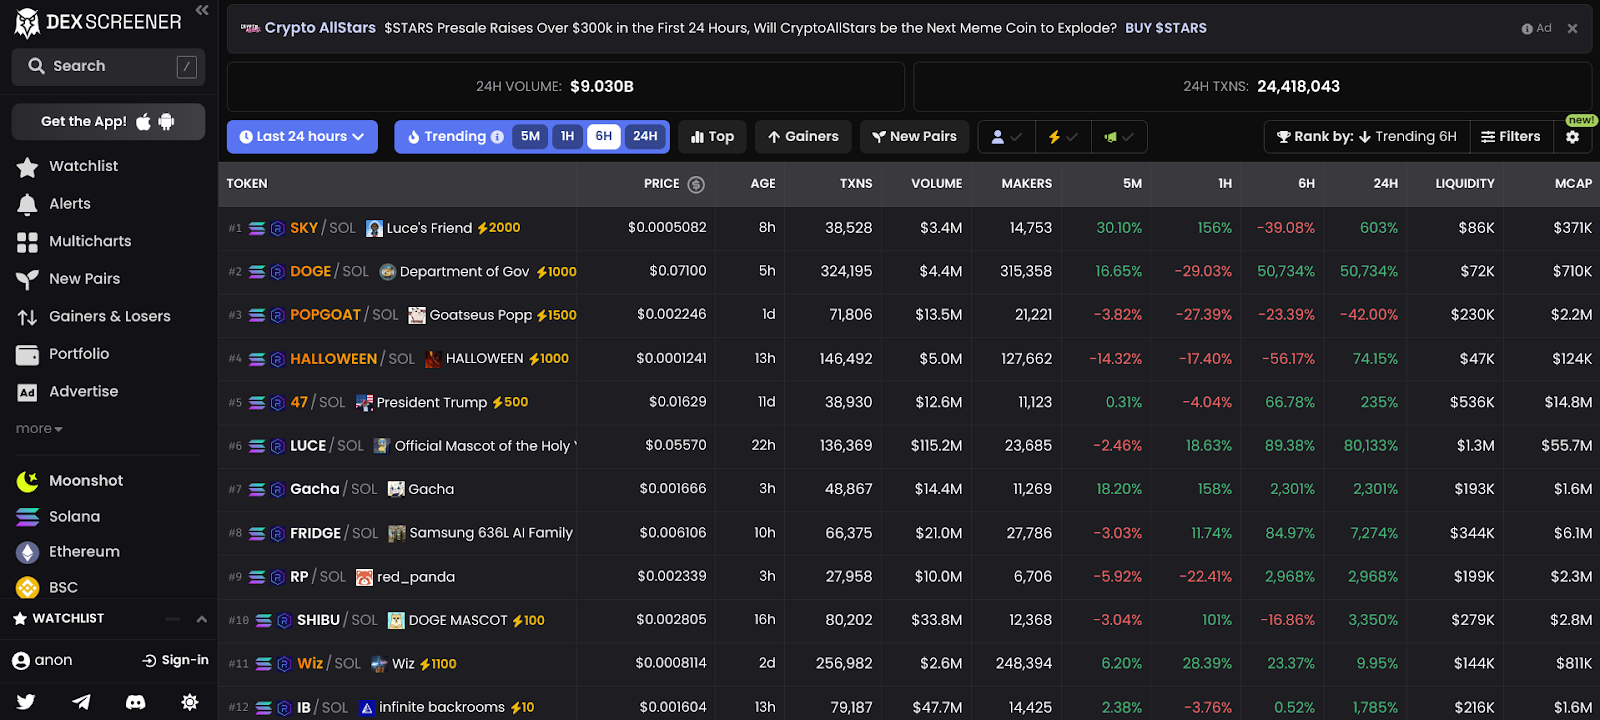Open the Filters panel
This screenshot has width=1600, height=720.
(x=1510, y=137)
